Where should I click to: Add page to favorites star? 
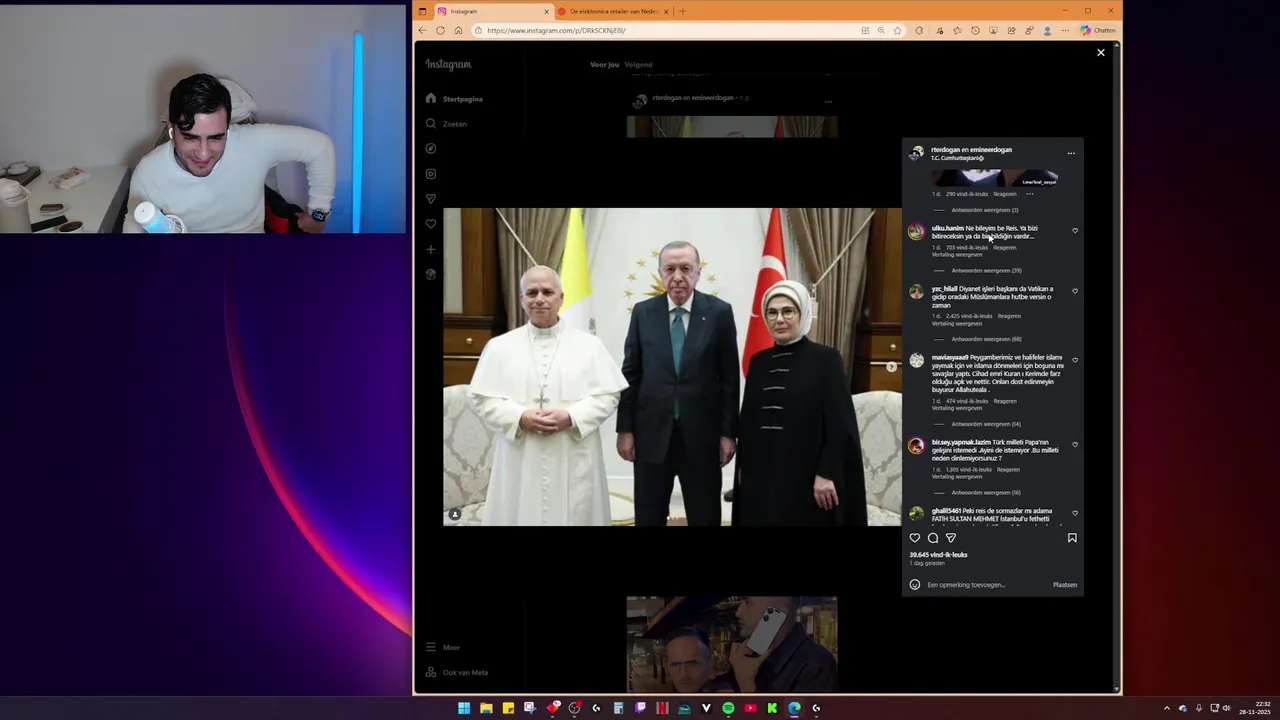click(897, 30)
